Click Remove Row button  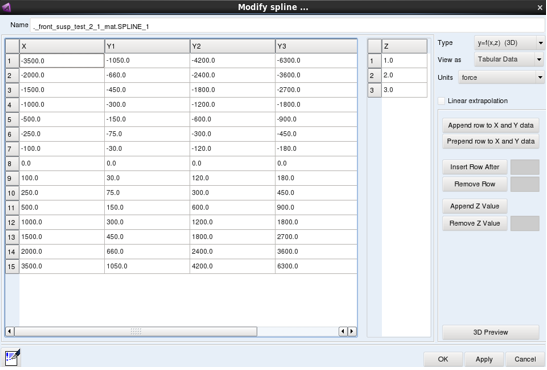coord(474,184)
